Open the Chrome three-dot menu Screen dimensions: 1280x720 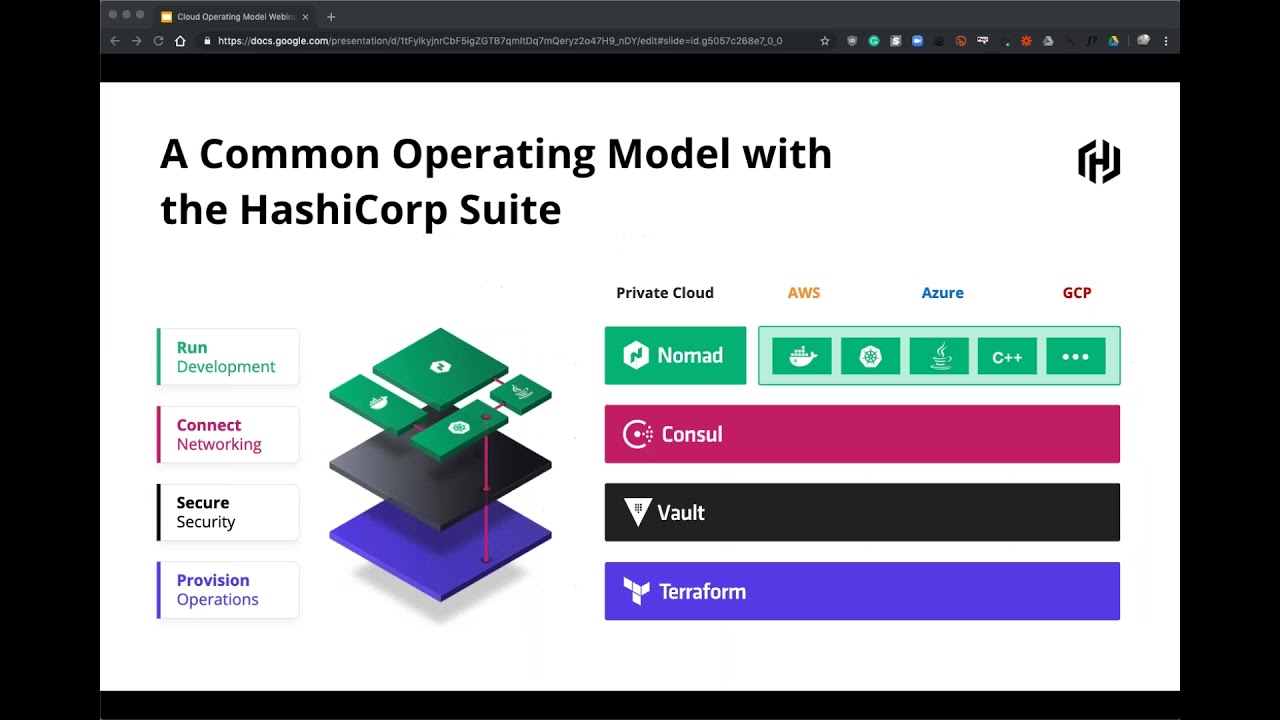pyautogui.click(x=1166, y=41)
